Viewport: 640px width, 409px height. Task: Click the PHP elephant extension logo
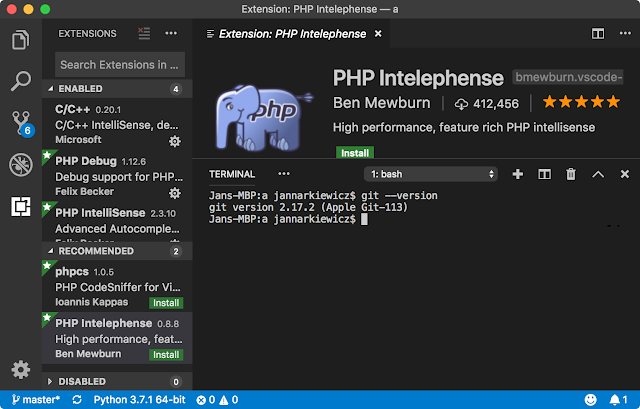[x=264, y=118]
